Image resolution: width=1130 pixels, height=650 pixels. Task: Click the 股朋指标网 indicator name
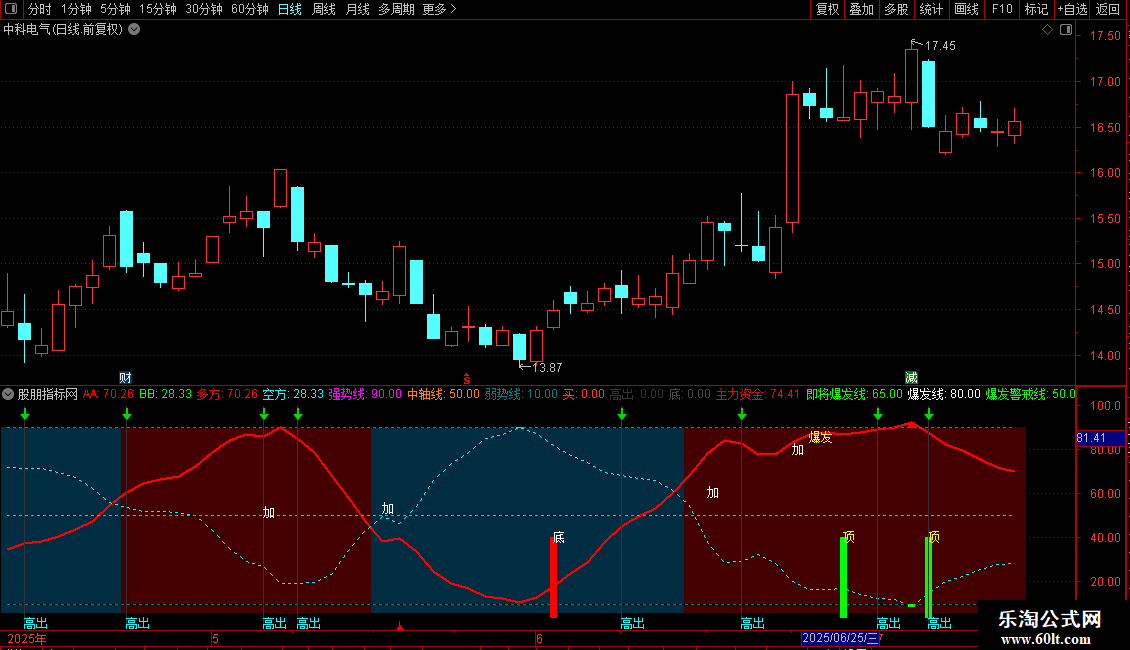point(48,394)
